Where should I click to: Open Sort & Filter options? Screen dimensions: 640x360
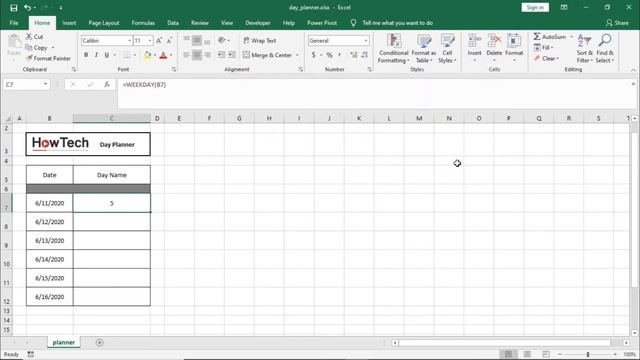coord(584,49)
